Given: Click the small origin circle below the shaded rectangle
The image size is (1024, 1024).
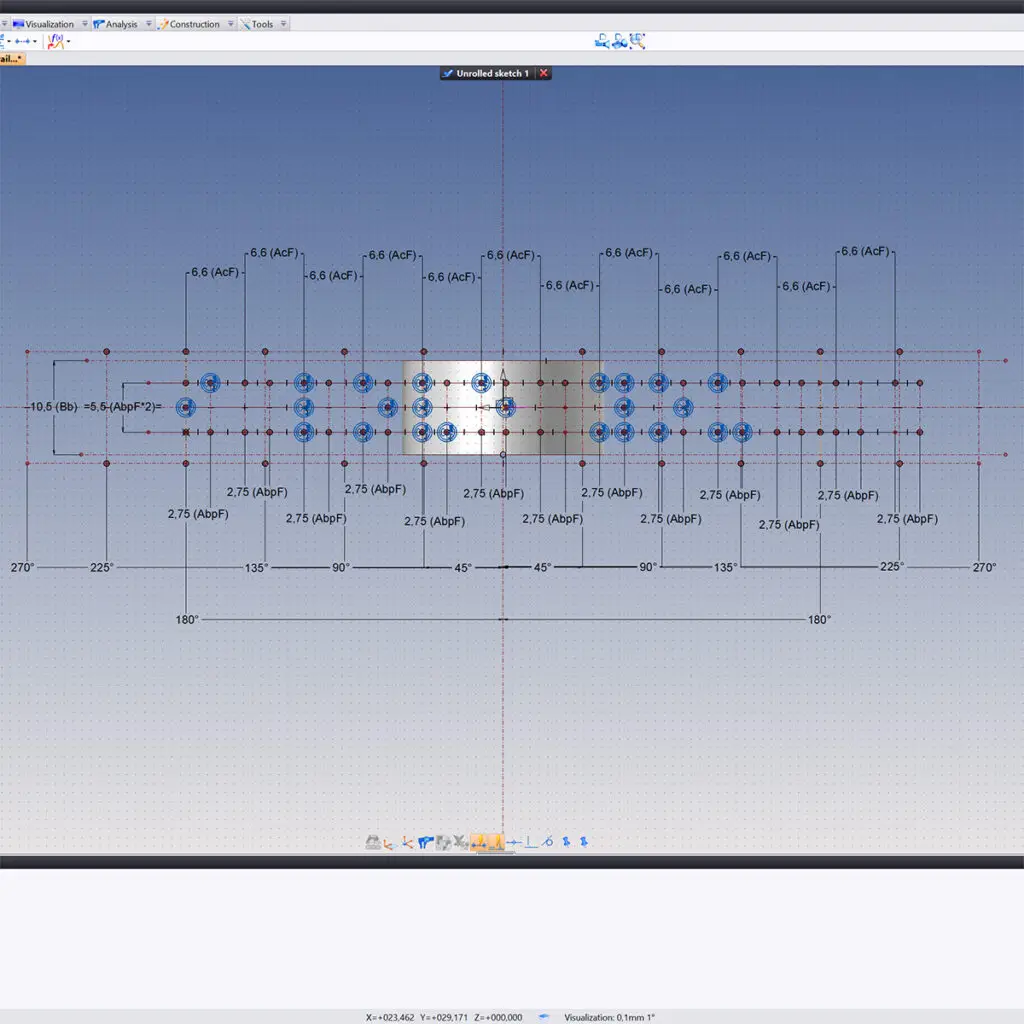Looking at the screenshot, I should point(503,455).
